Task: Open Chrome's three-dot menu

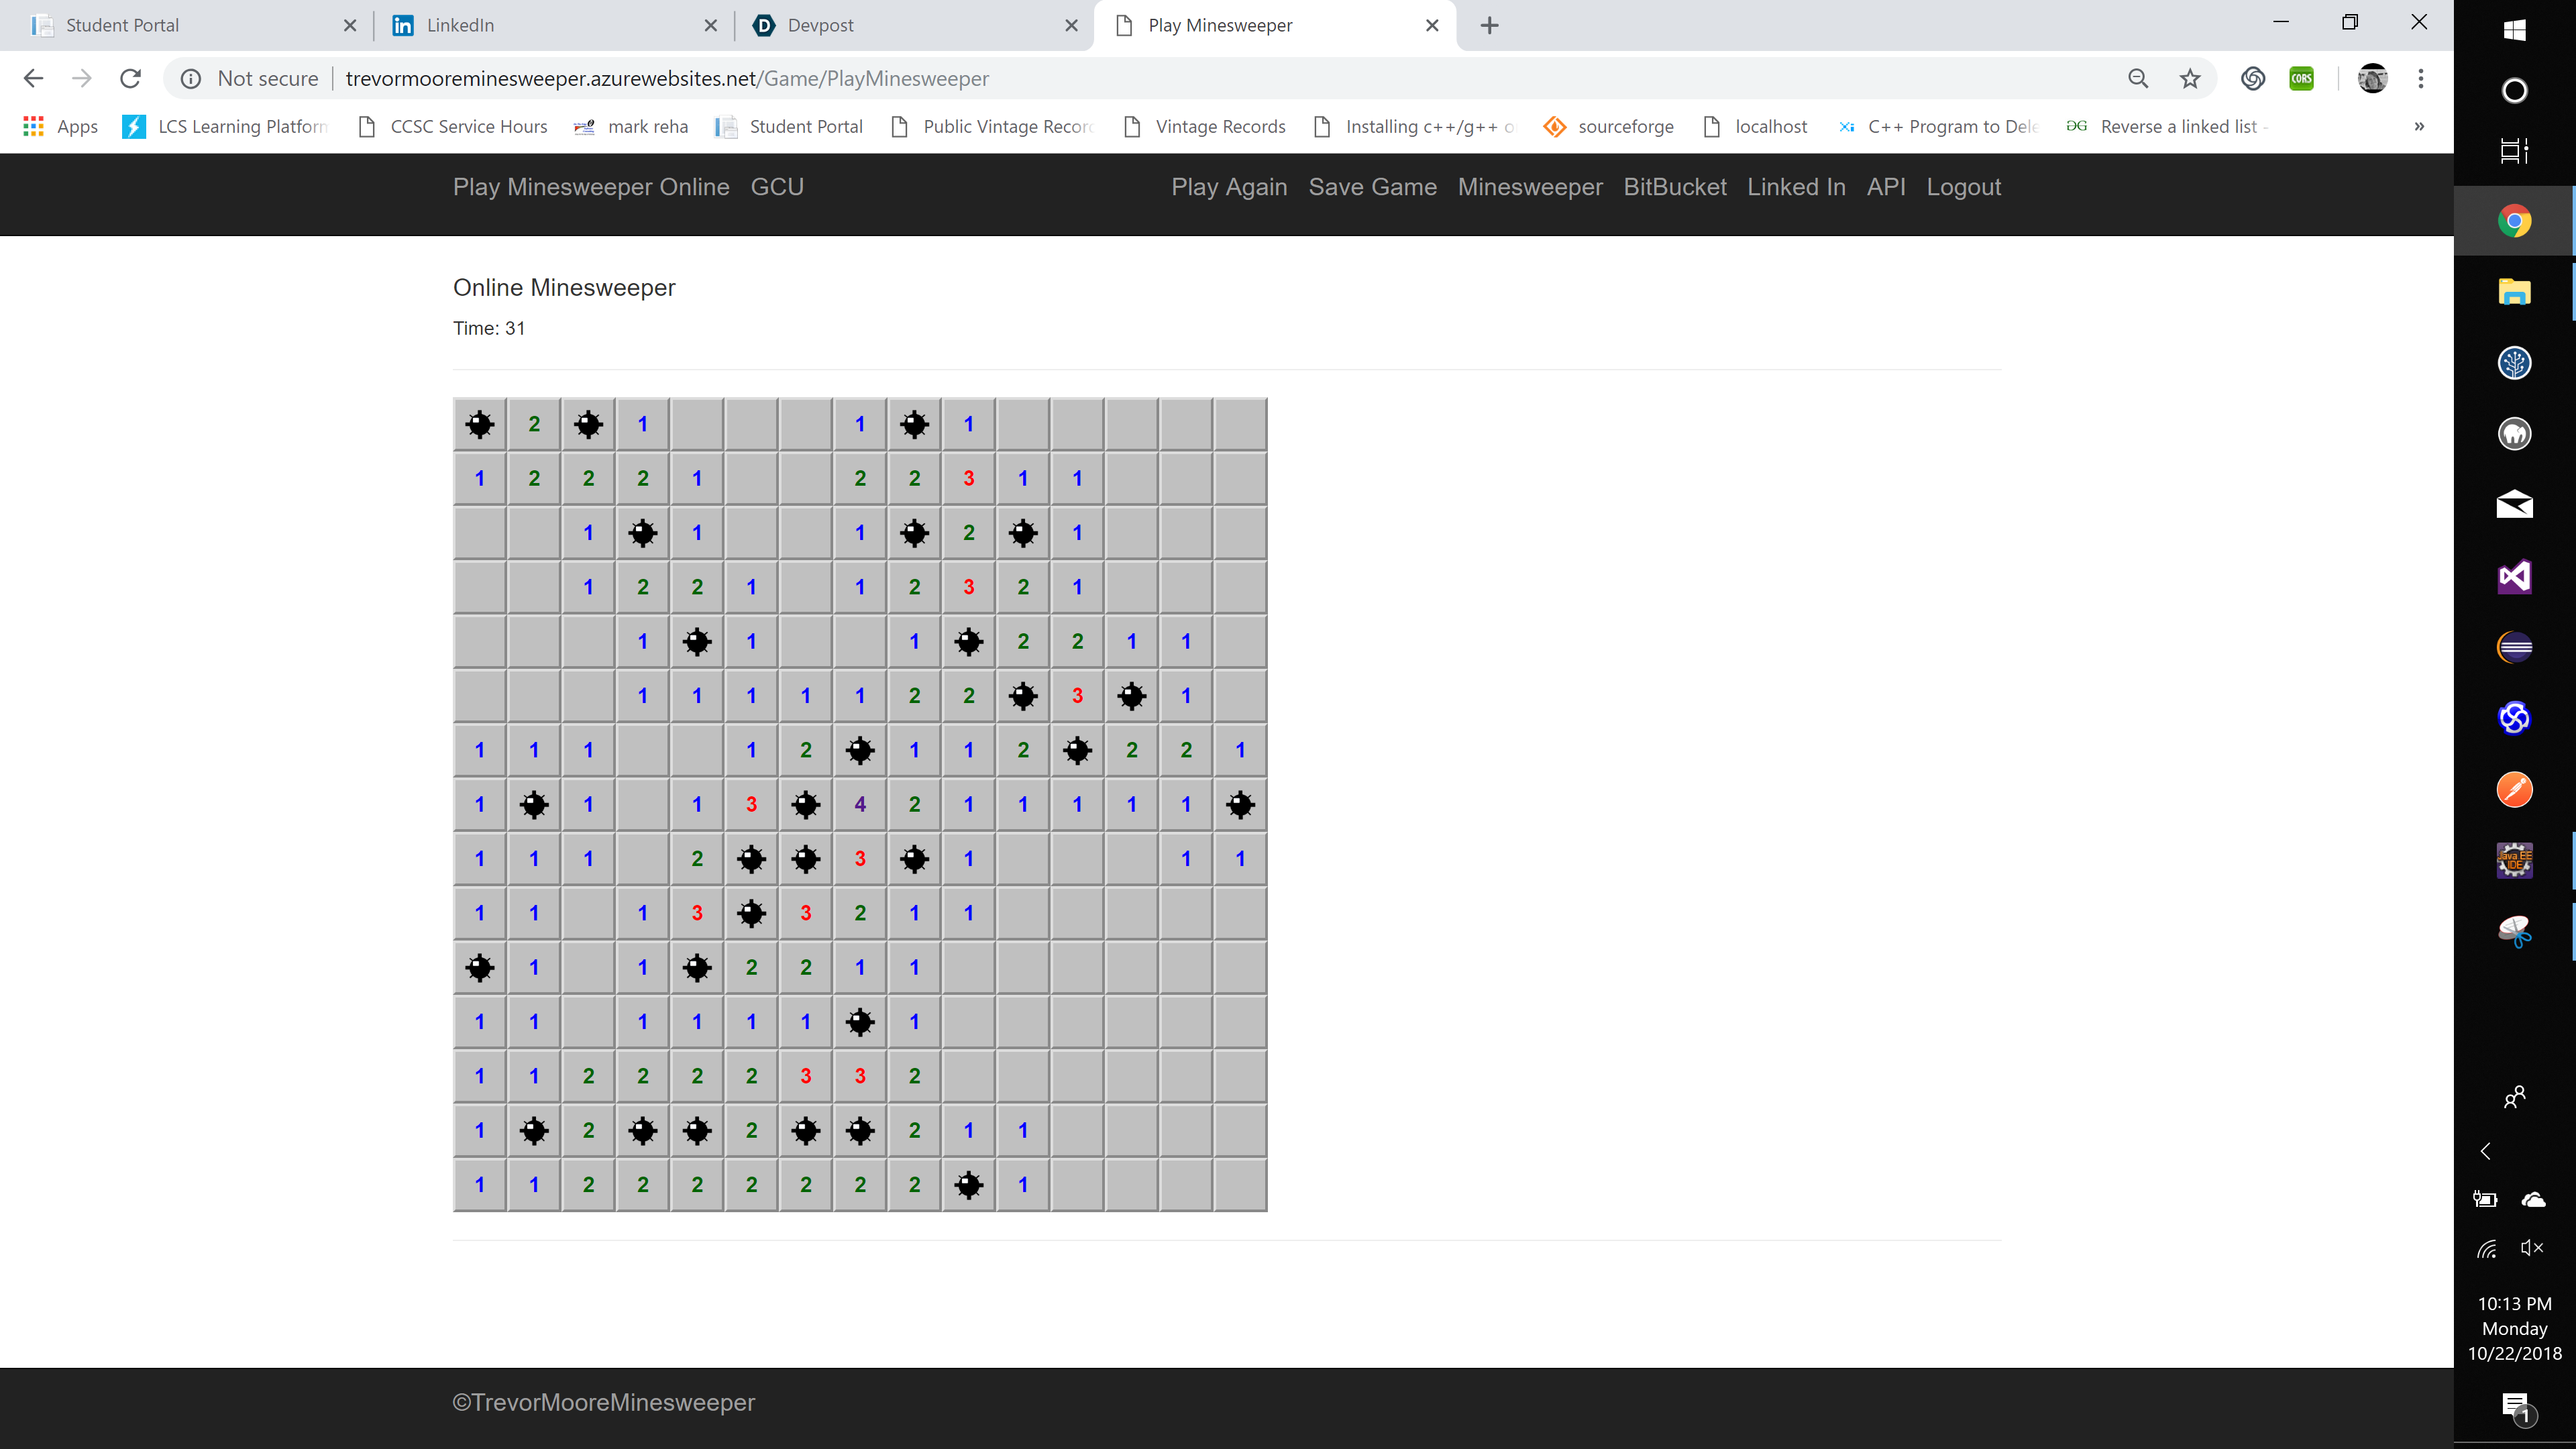Action: click(2421, 79)
